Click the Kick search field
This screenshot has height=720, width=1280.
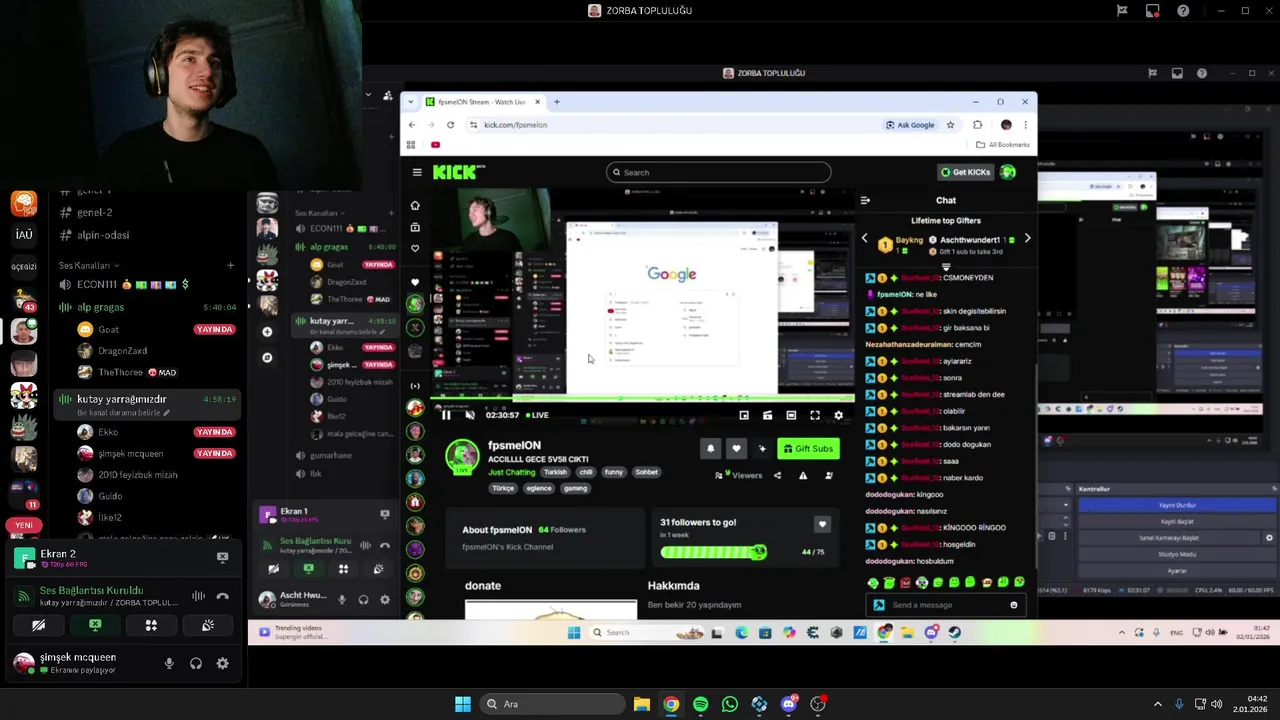pyautogui.click(x=718, y=172)
